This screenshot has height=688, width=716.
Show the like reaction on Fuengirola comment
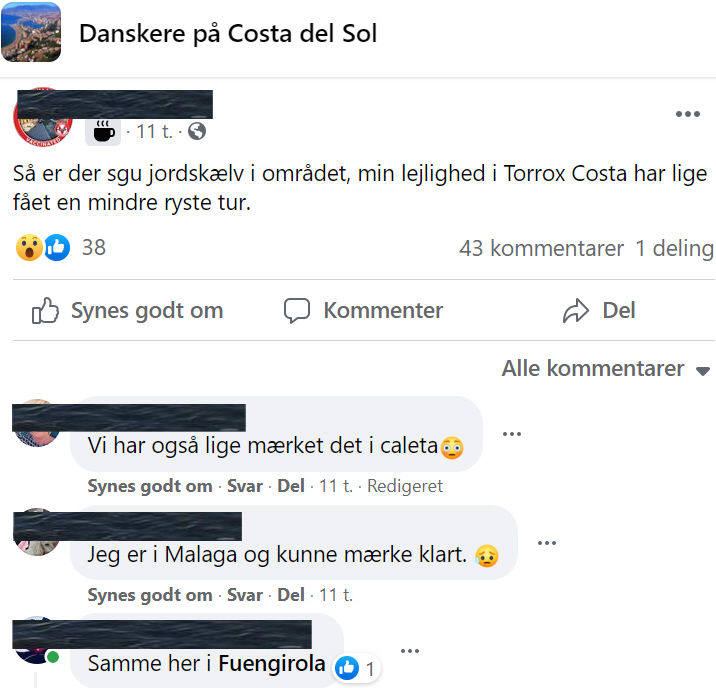(x=356, y=667)
